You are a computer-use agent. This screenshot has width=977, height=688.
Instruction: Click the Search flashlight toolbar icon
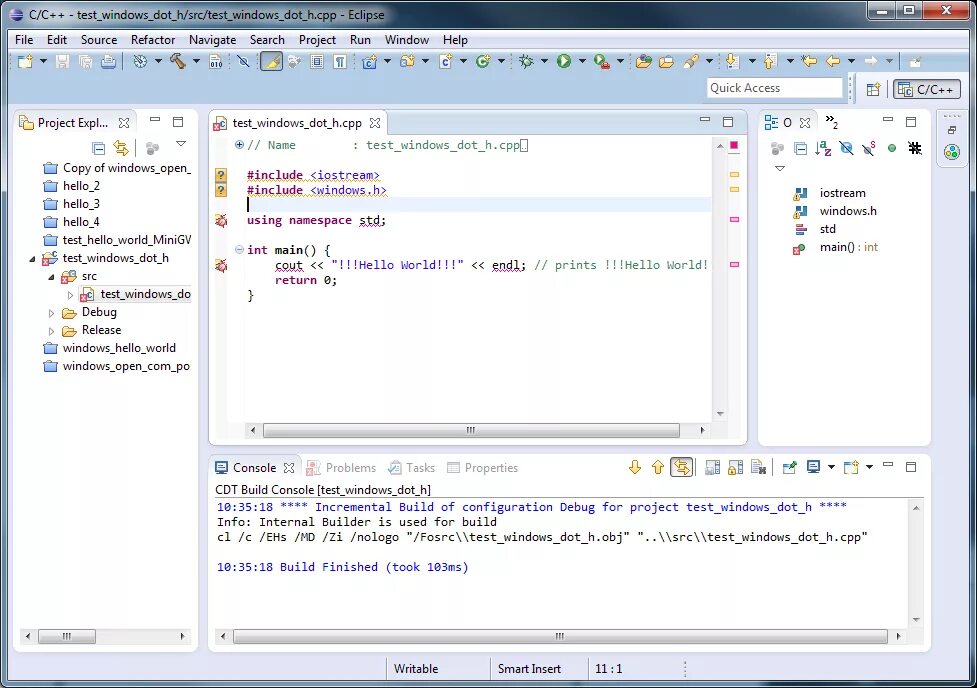tap(690, 61)
